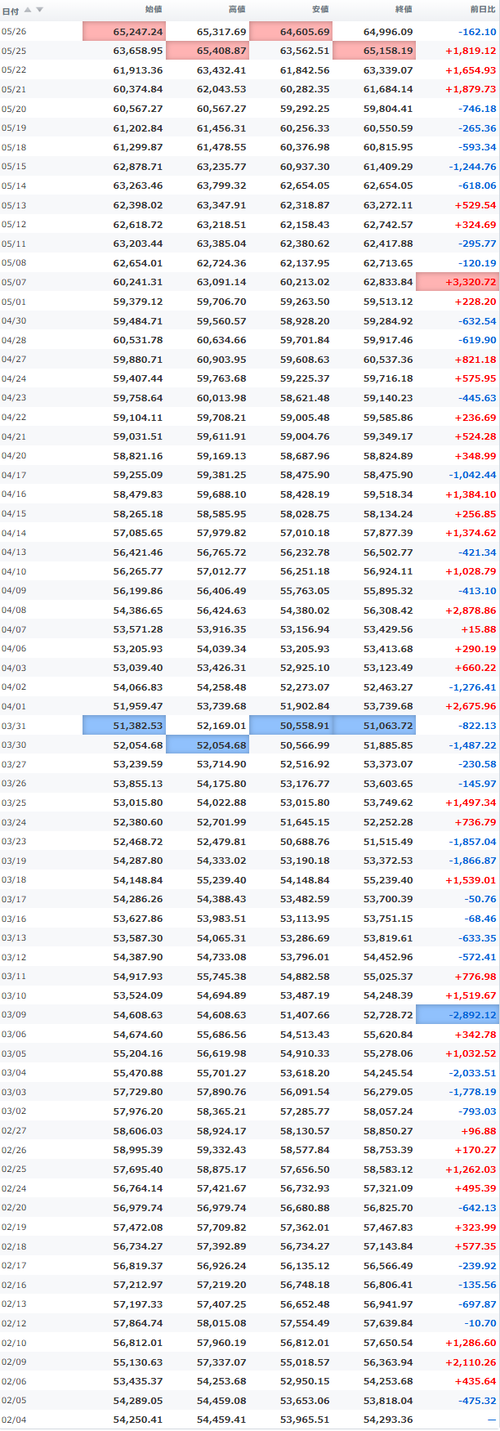Click the 安値 column header
500x1431 pixels.
(x=320, y=9)
